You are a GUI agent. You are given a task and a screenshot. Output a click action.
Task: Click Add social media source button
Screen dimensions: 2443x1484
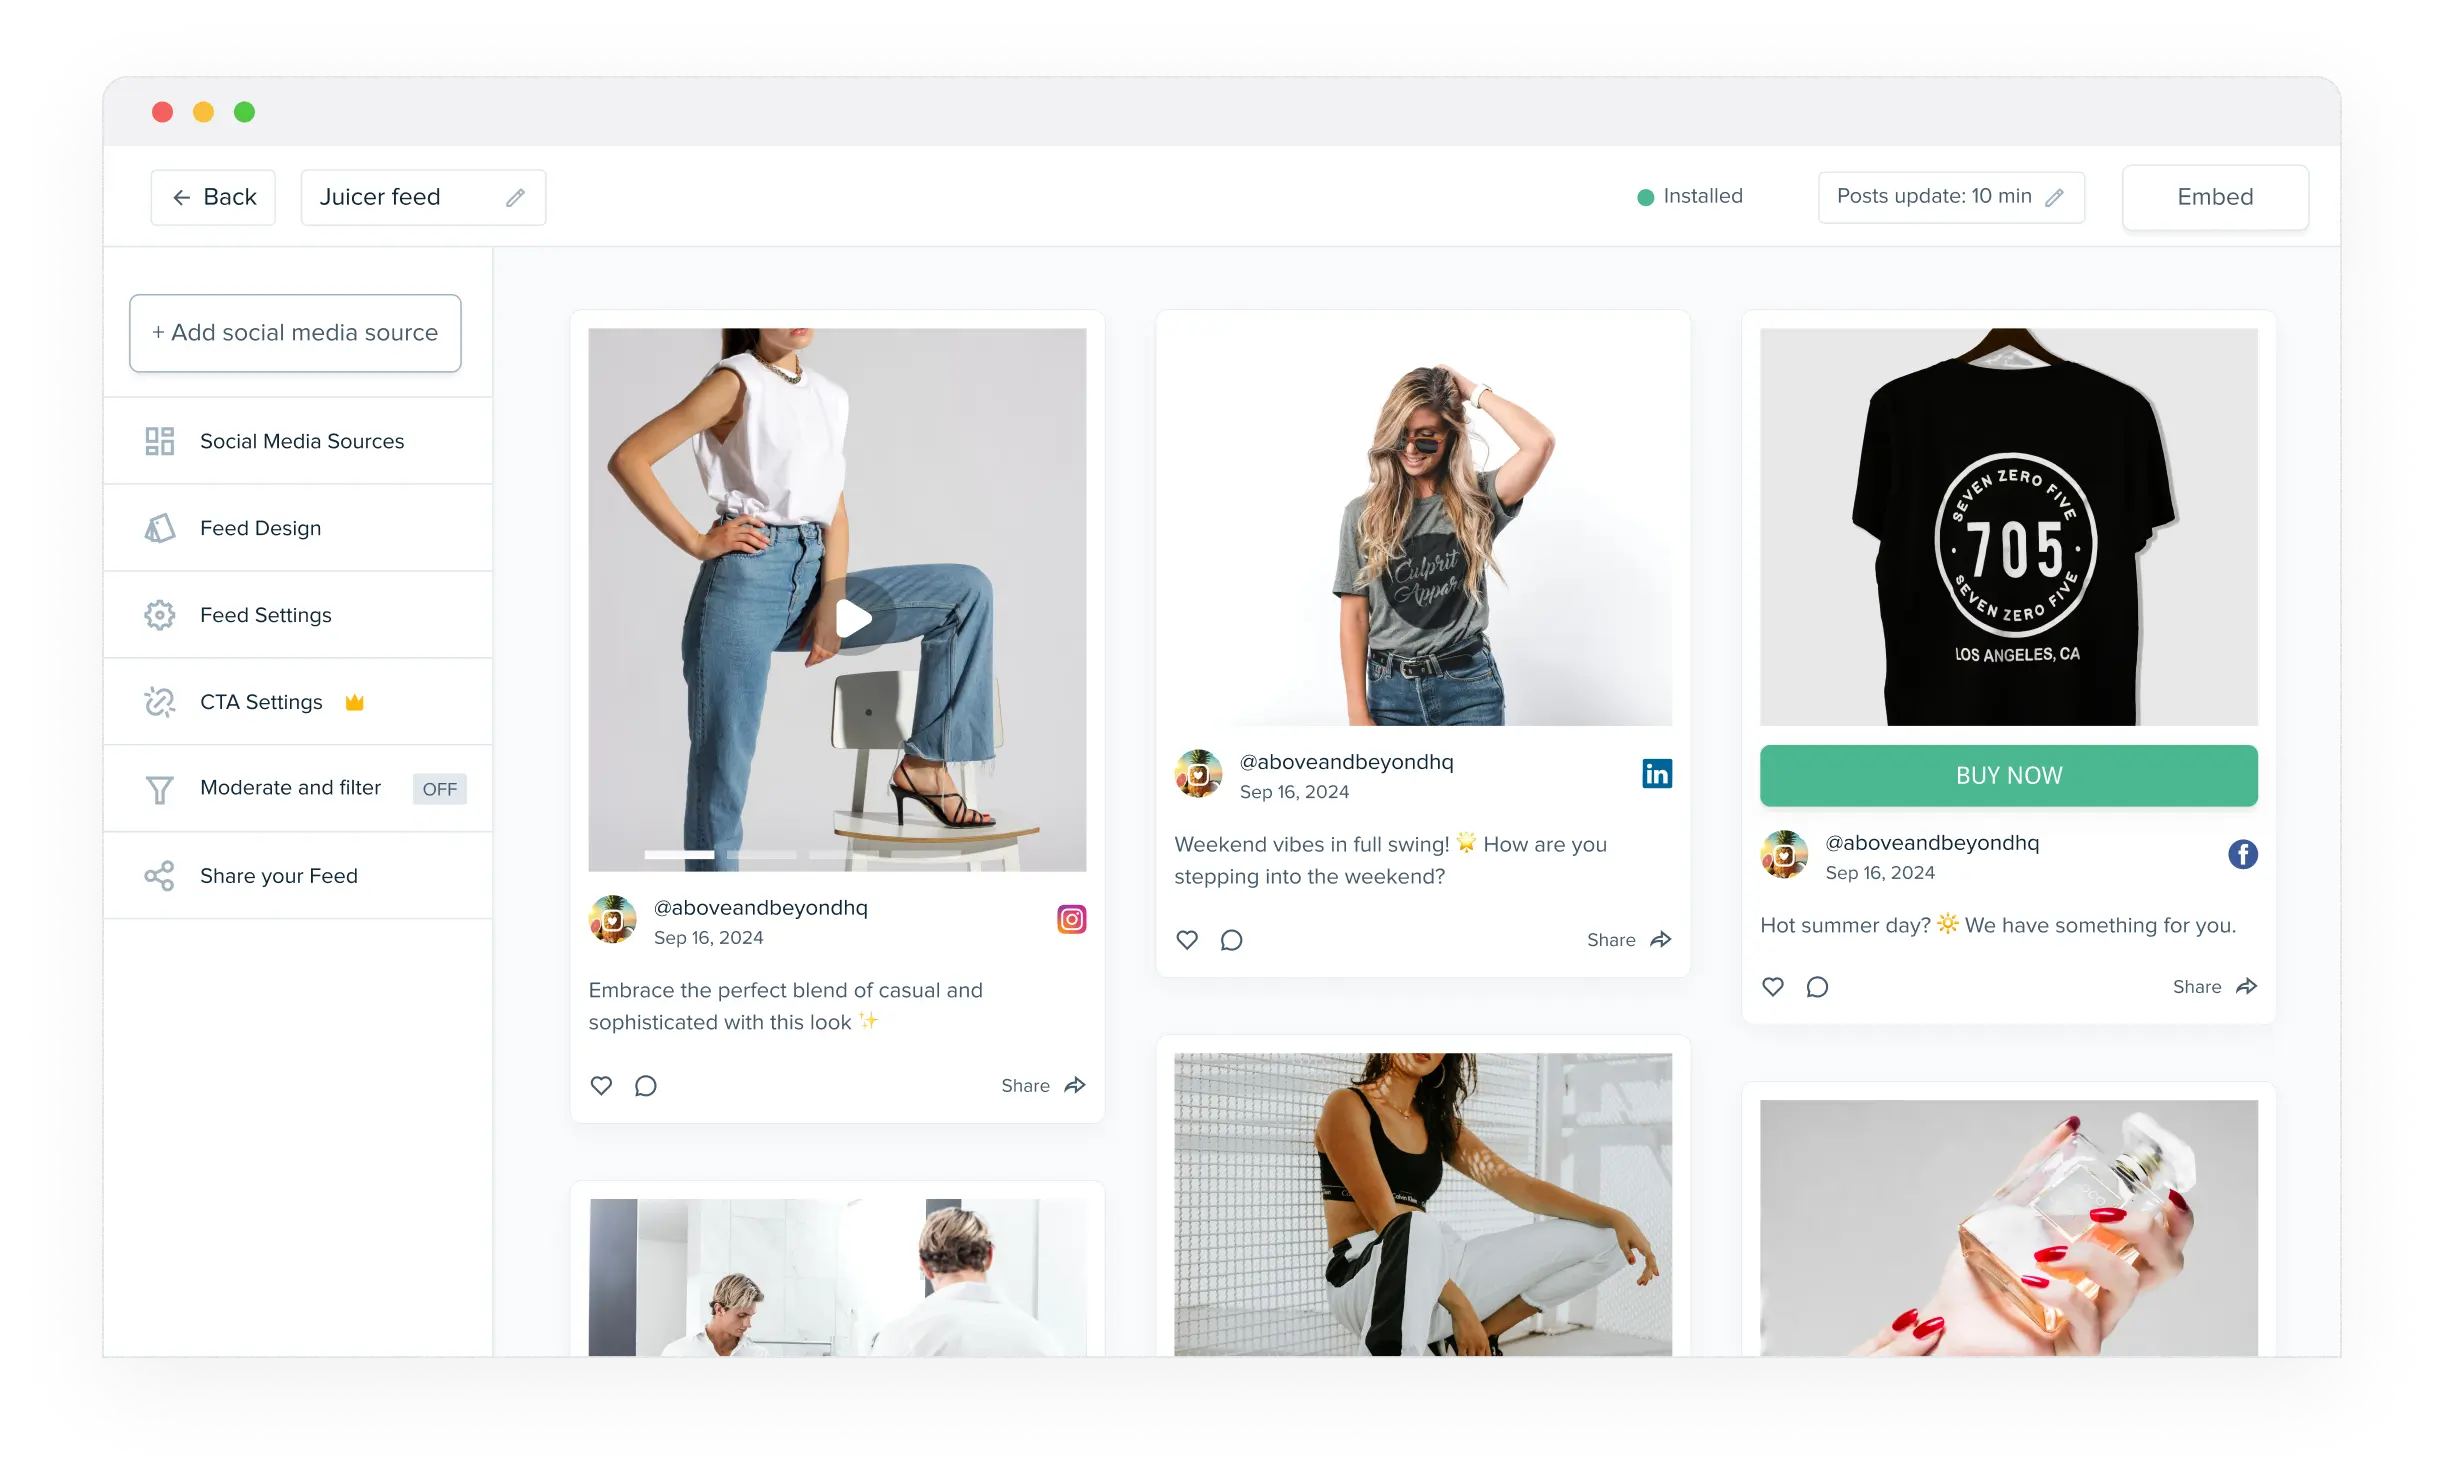[295, 332]
